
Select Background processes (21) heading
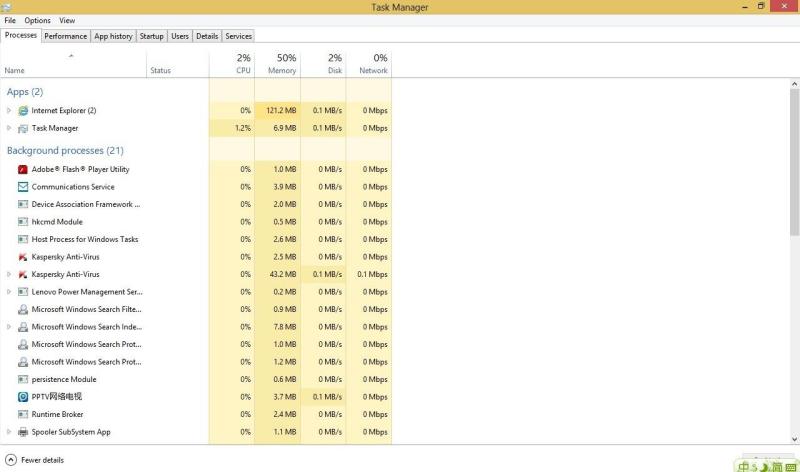click(x=65, y=151)
